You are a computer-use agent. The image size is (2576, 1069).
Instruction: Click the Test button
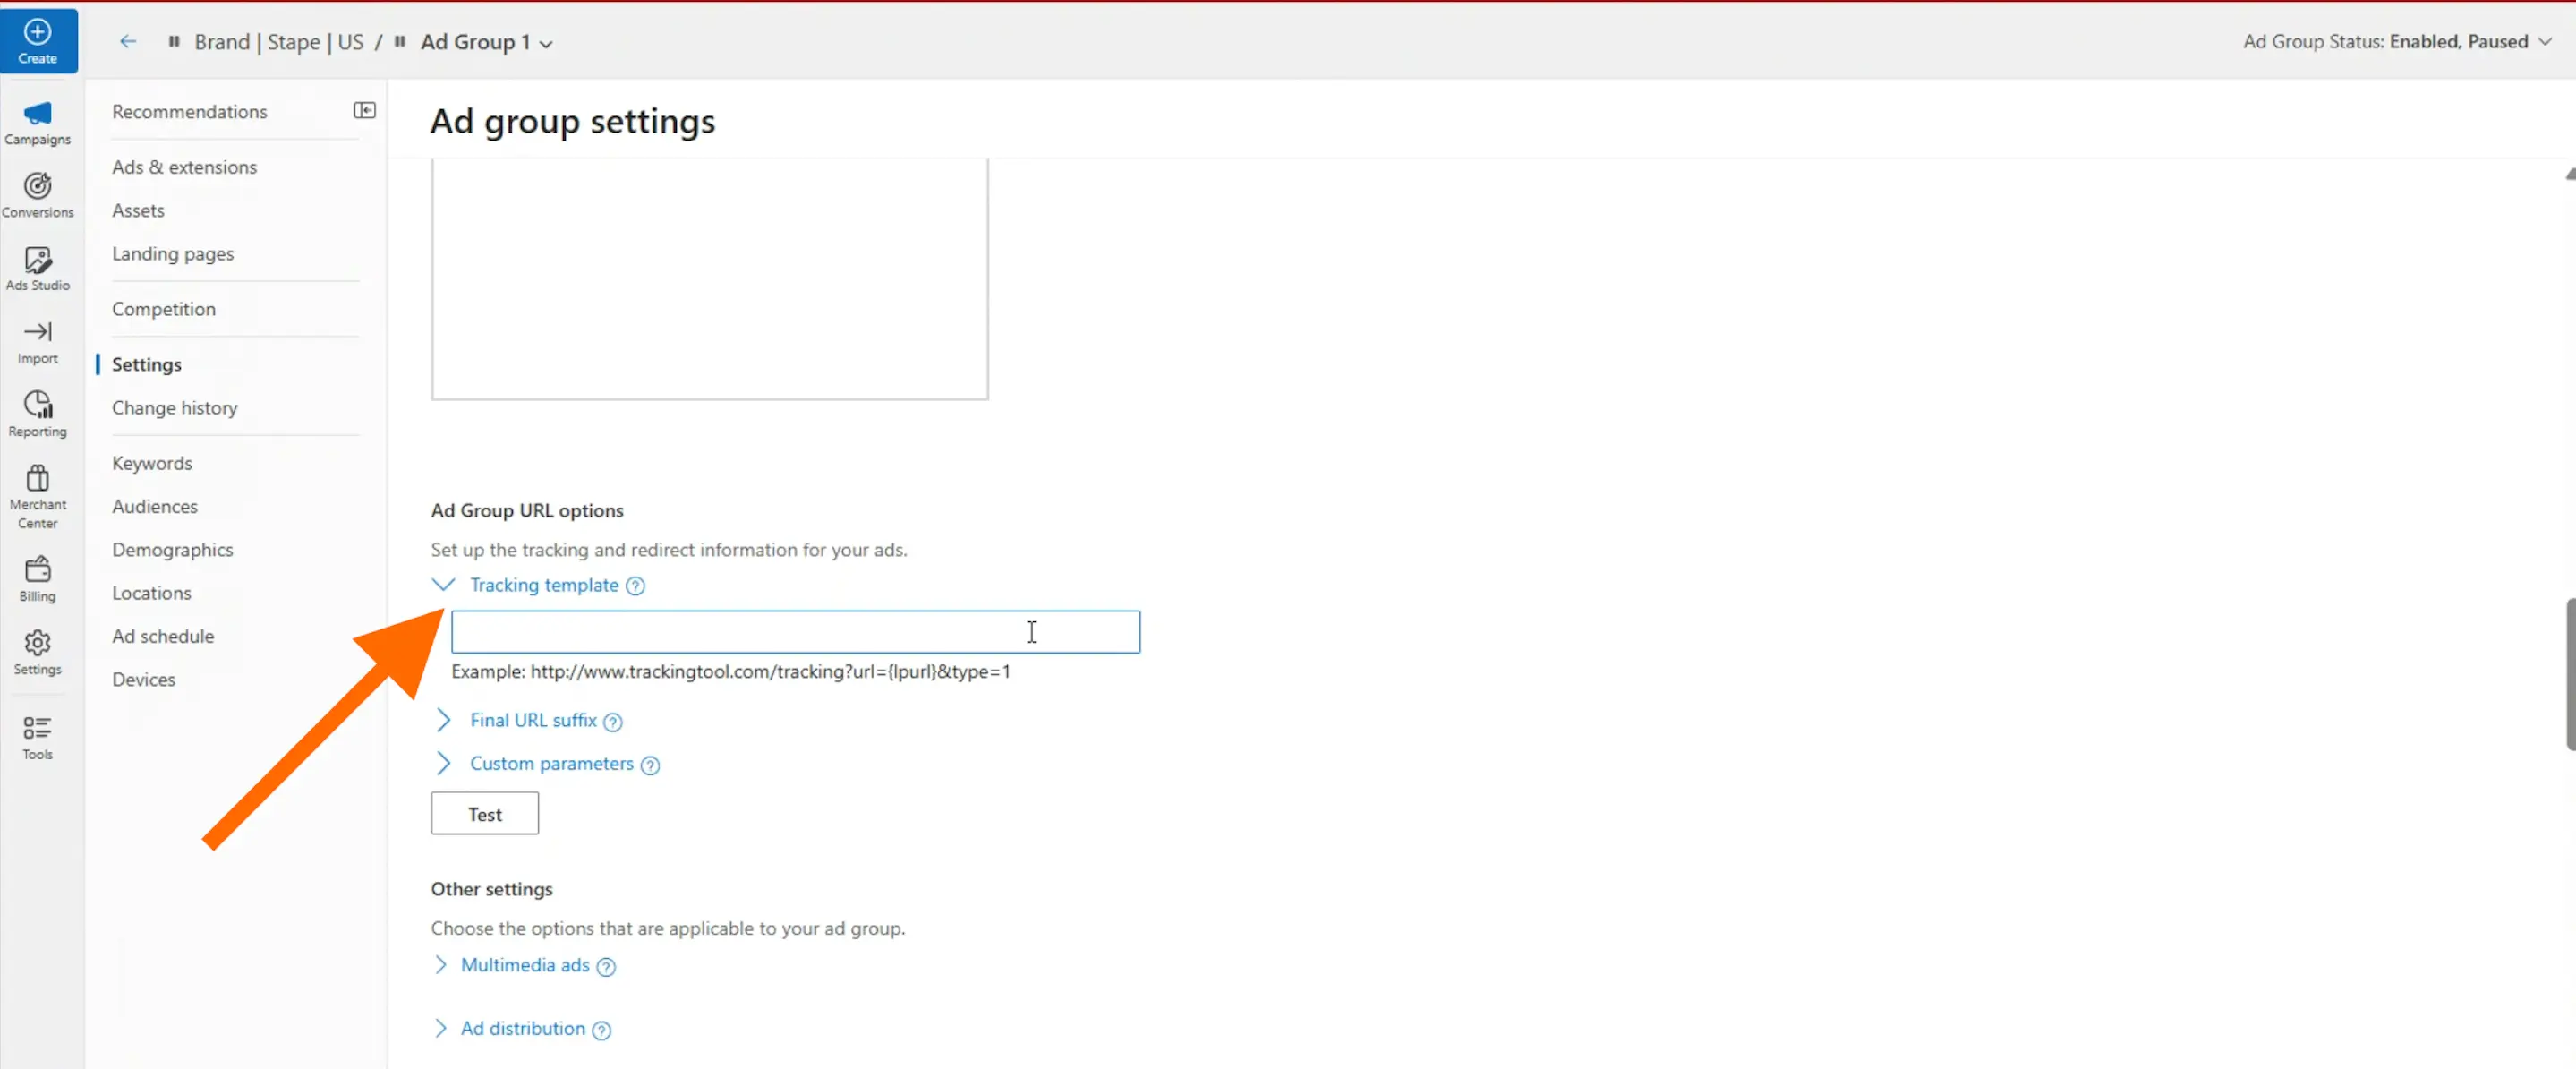[x=485, y=814]
